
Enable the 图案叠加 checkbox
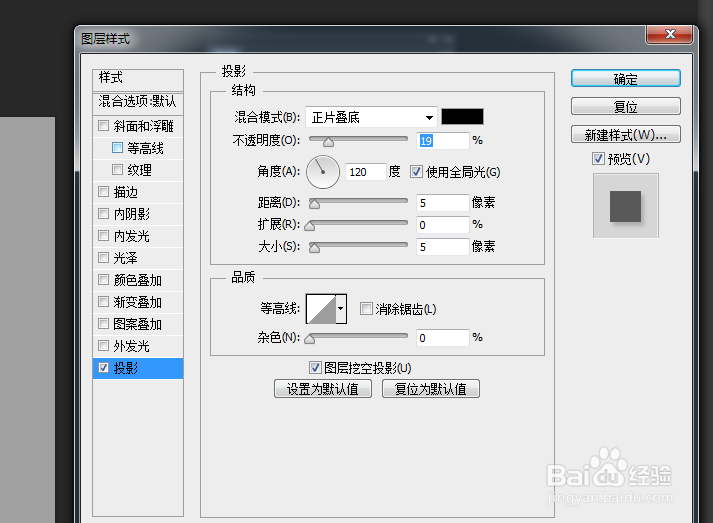tap(104, 323)
